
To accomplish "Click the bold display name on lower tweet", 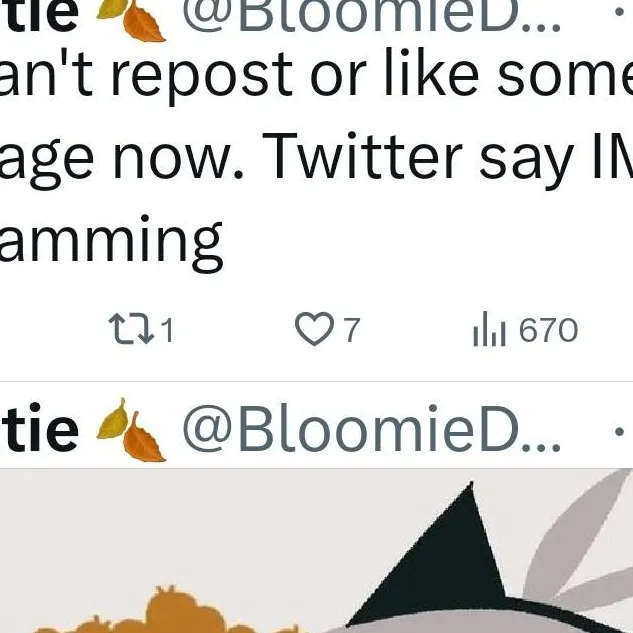I will click(39, 429).
